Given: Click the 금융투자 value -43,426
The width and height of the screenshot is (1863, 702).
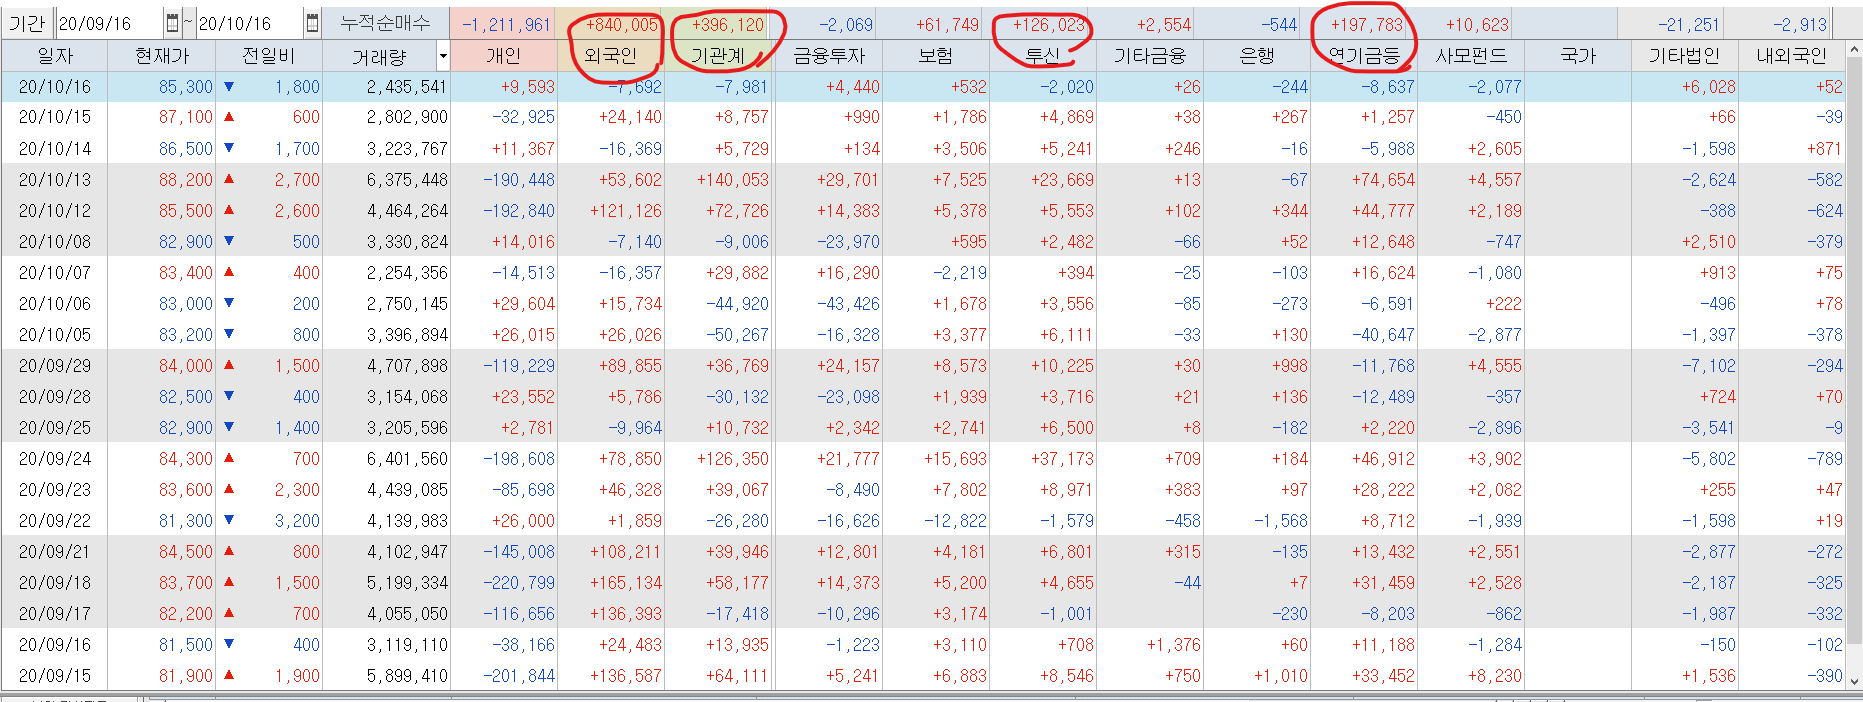Looking at the screenshot, I should (848, 304).
